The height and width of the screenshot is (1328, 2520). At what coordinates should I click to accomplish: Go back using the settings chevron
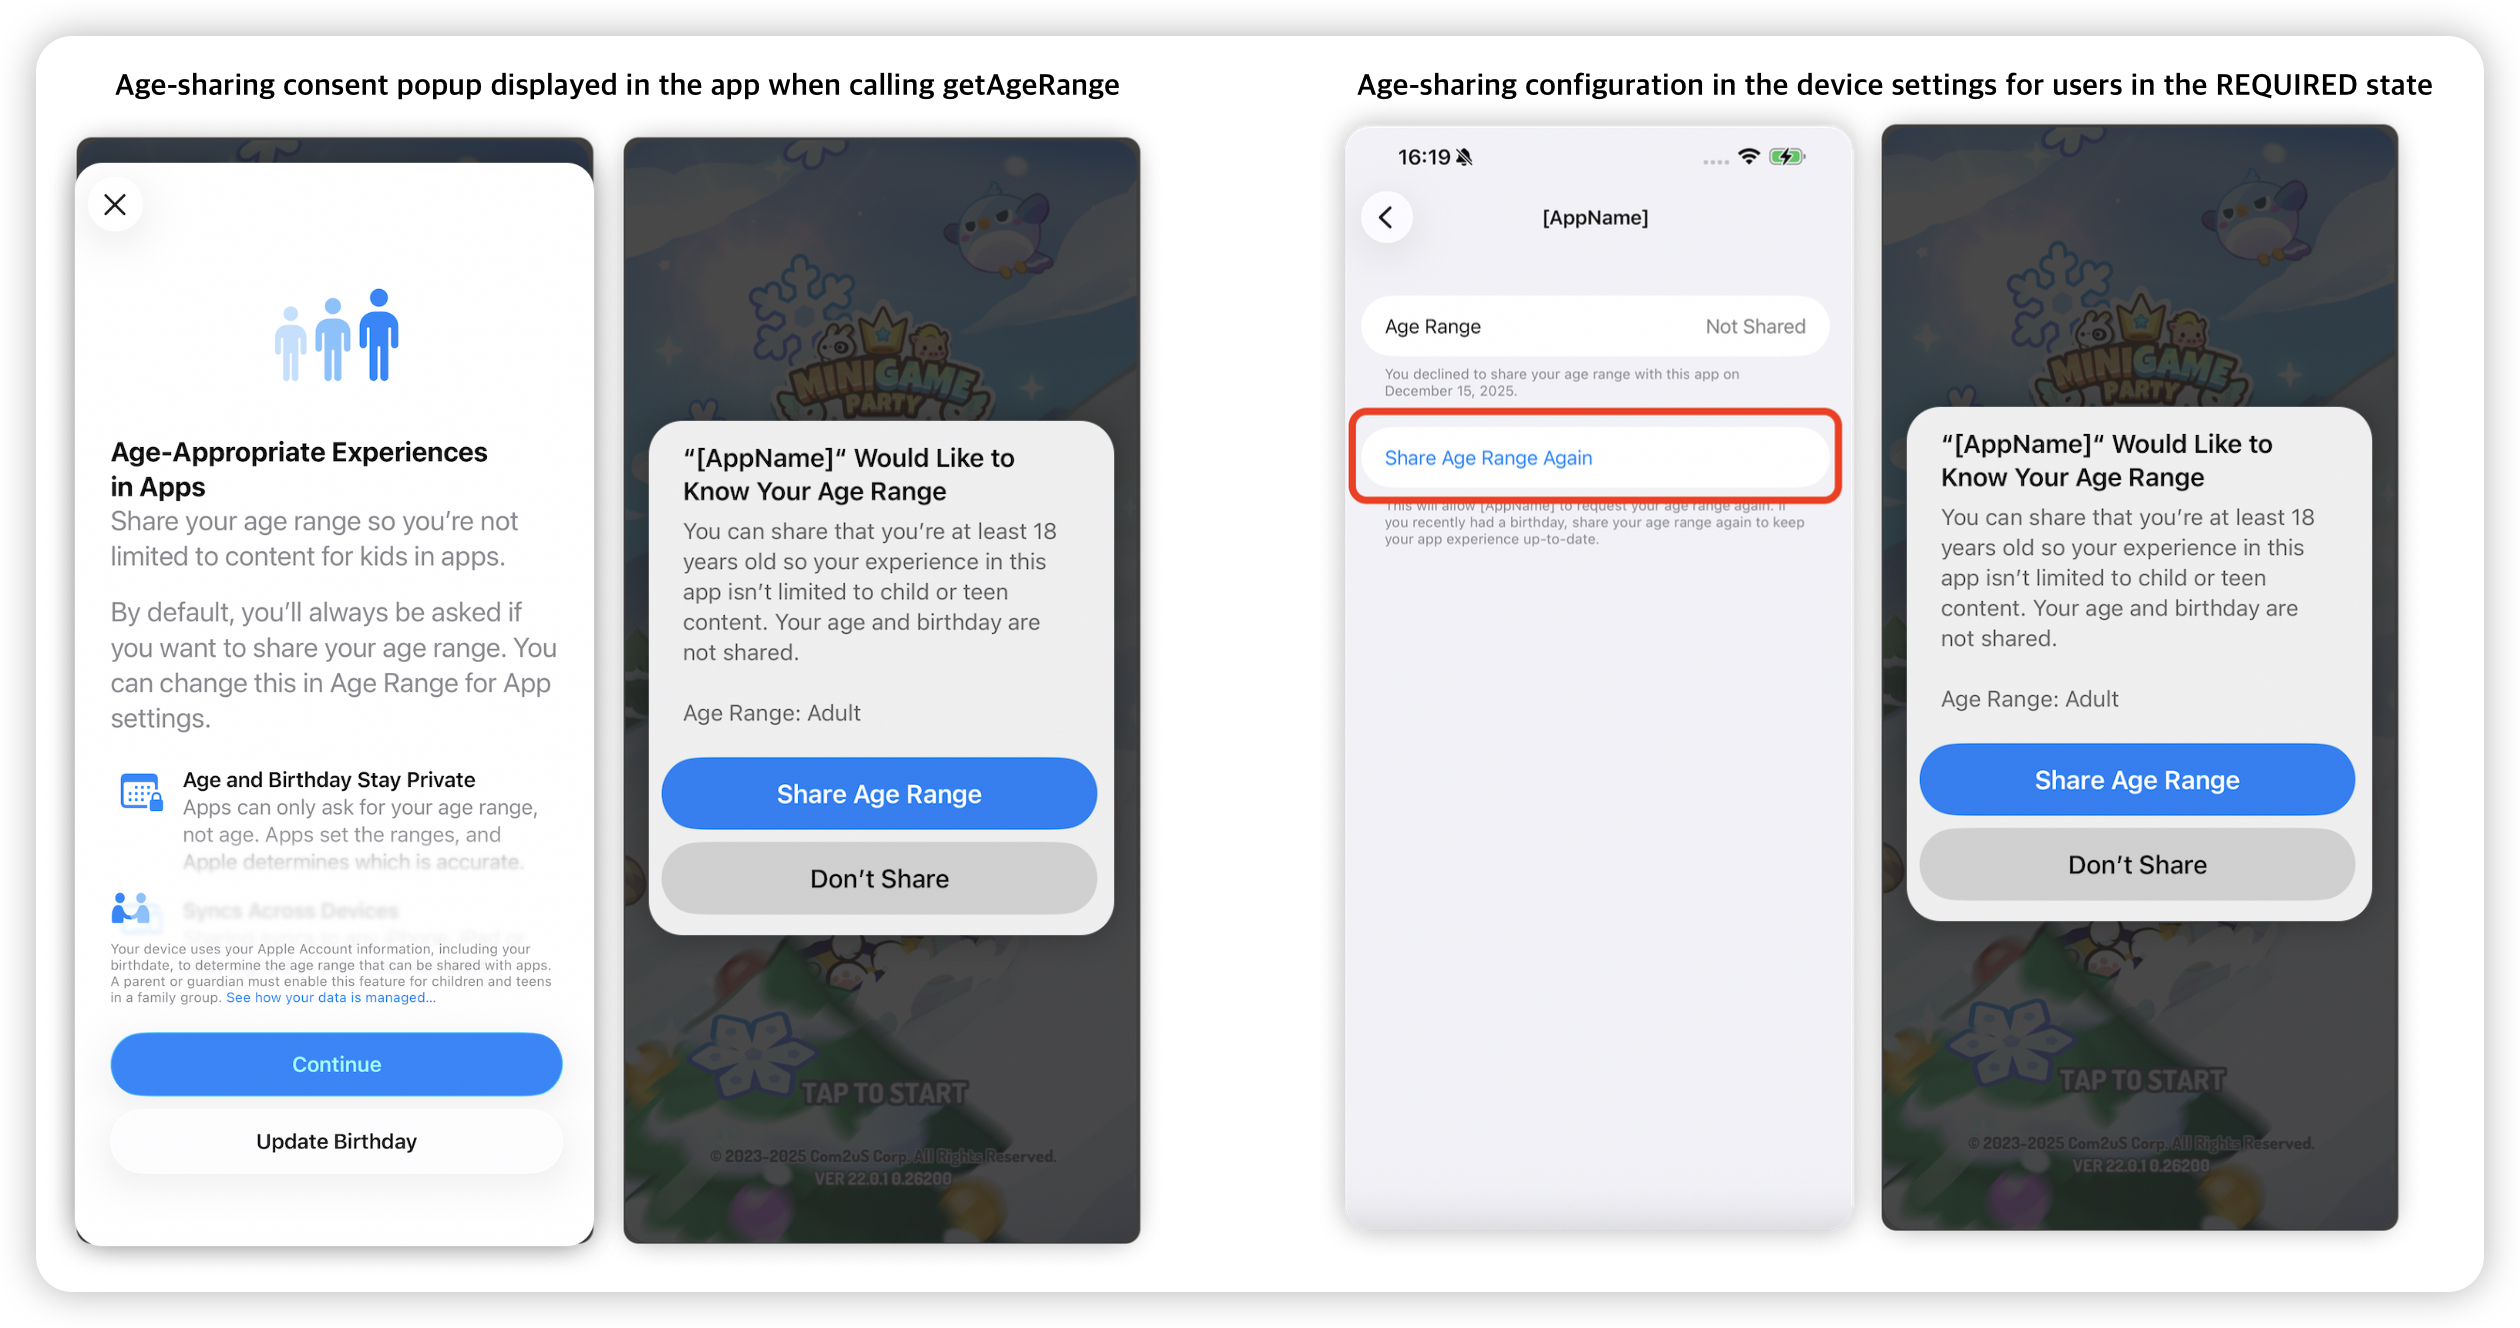pos(1387,217)
